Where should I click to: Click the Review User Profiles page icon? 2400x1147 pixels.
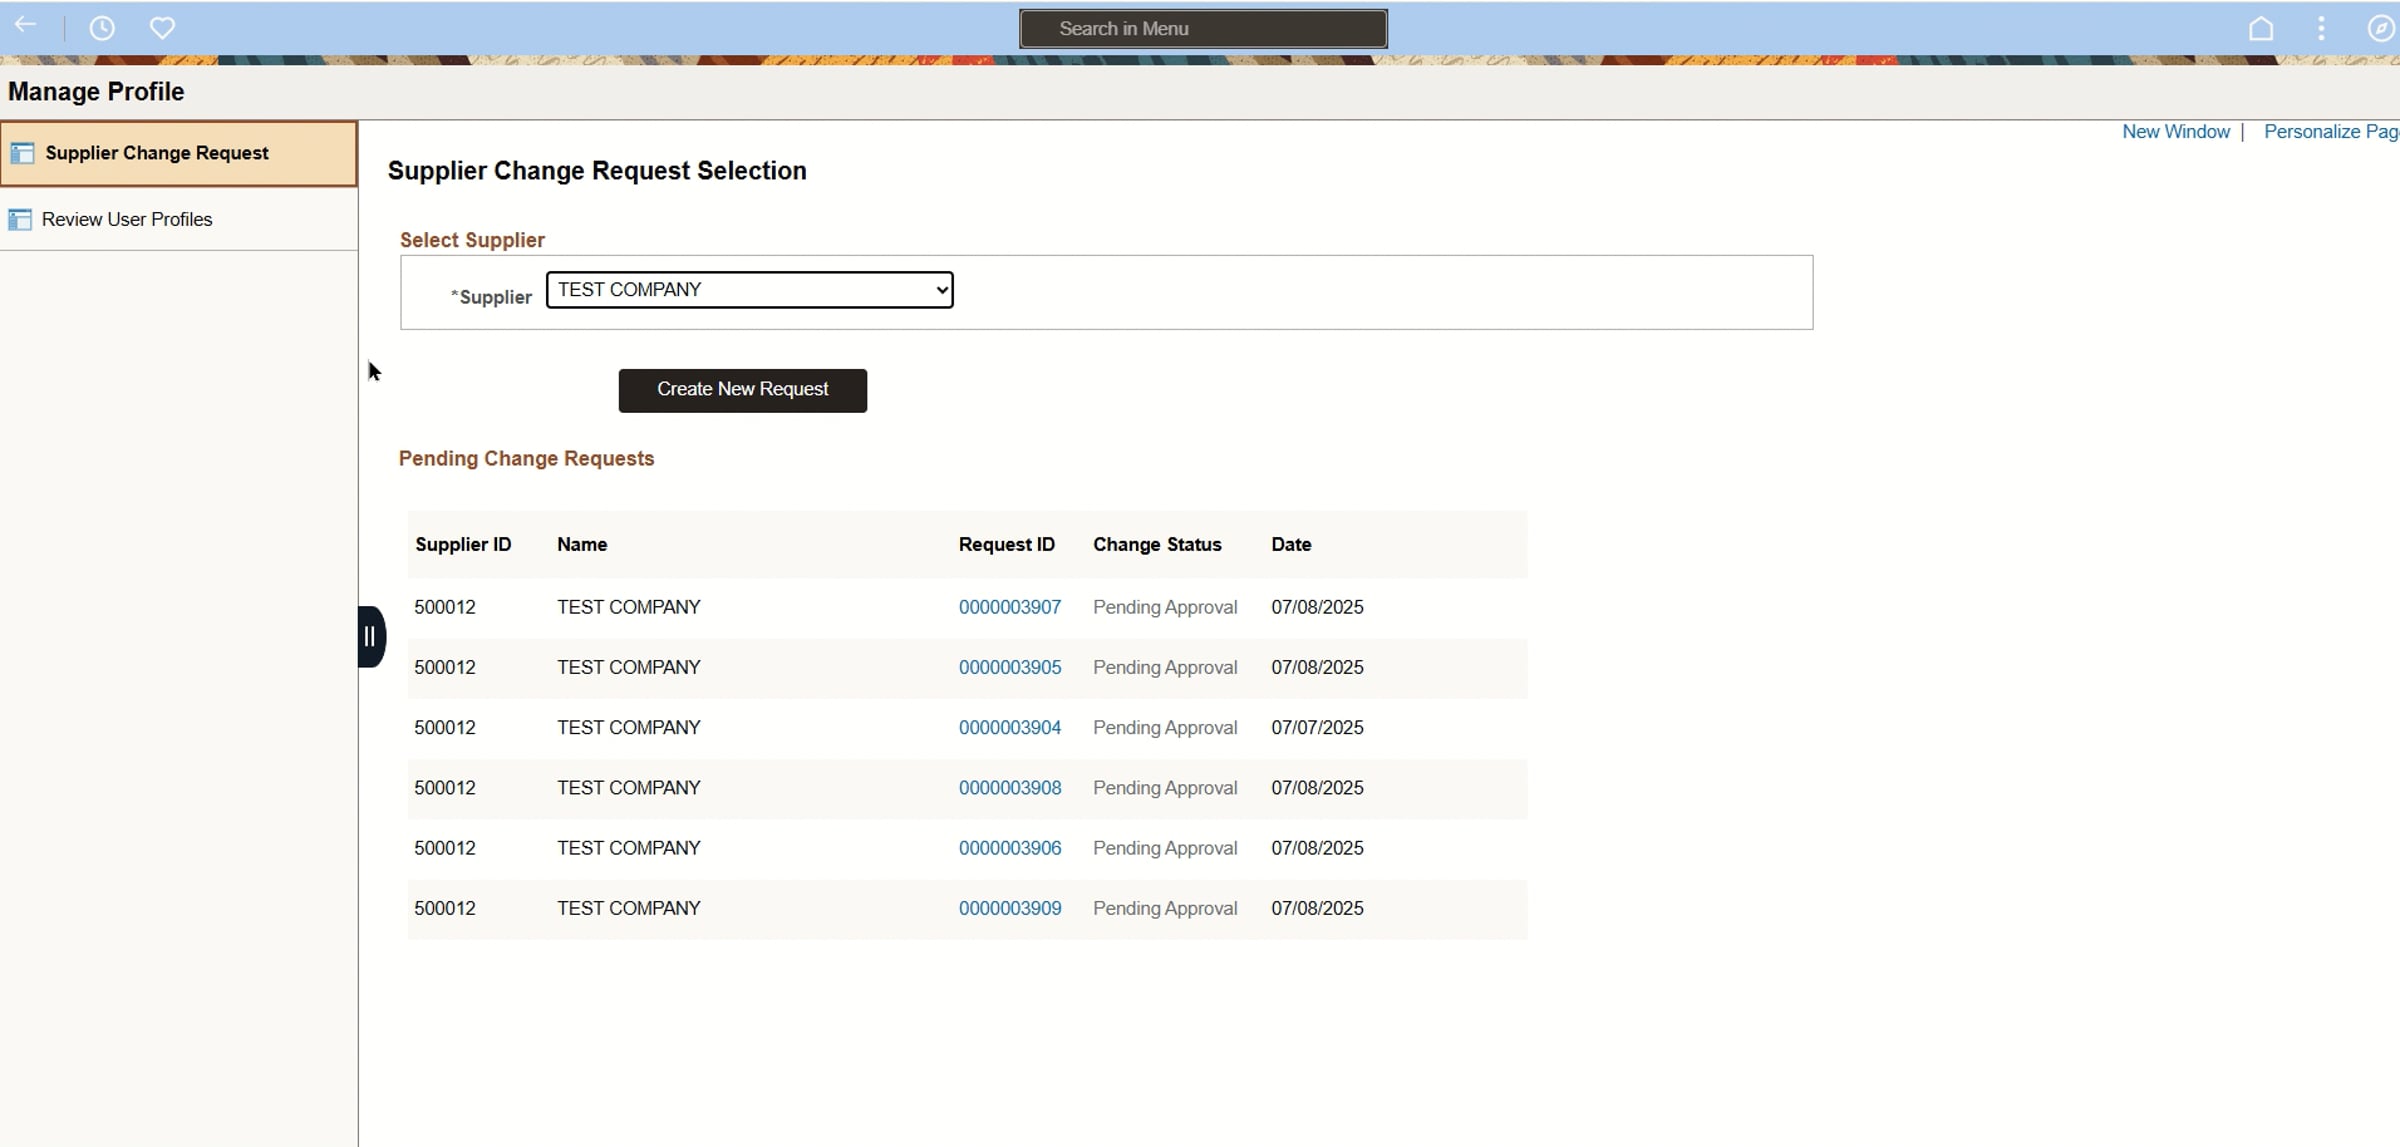[20, 219]
